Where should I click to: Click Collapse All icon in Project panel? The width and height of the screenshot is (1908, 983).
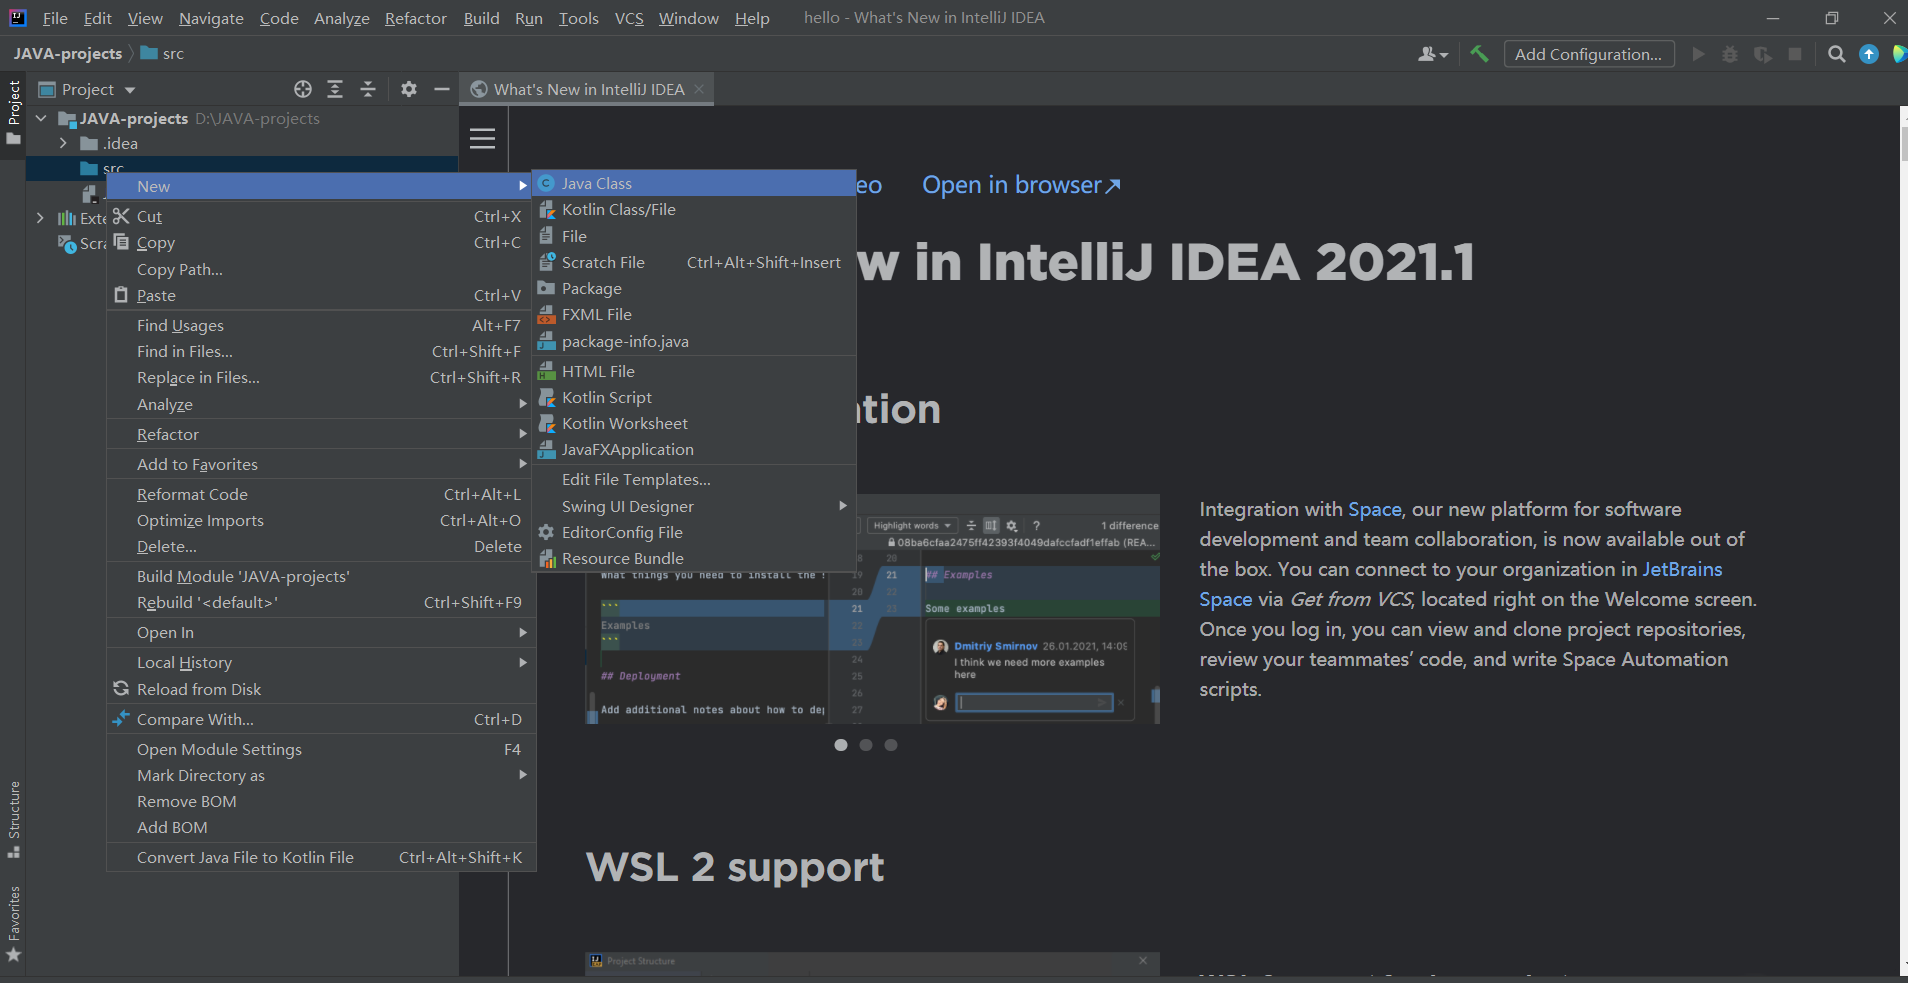coord(368,89)
